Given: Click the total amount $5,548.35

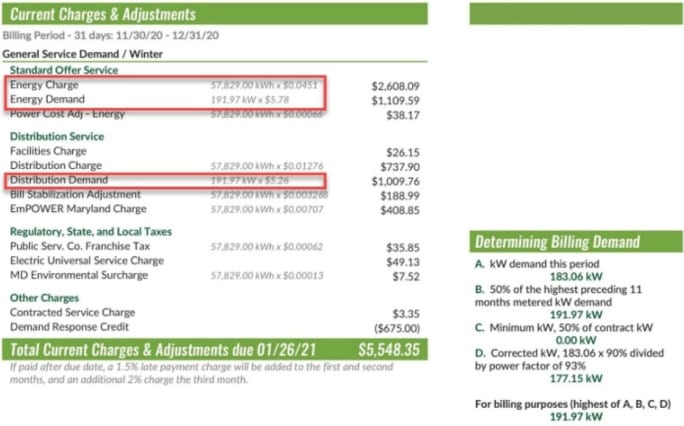Looking at the screenshot, I should tap(389, 352).
